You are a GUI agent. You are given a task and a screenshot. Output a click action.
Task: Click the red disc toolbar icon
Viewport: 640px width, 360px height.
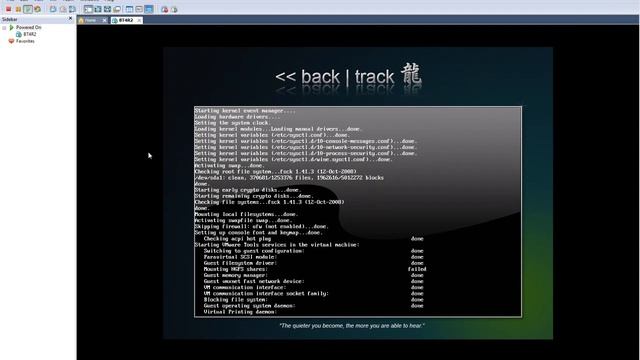coord(165,9)
